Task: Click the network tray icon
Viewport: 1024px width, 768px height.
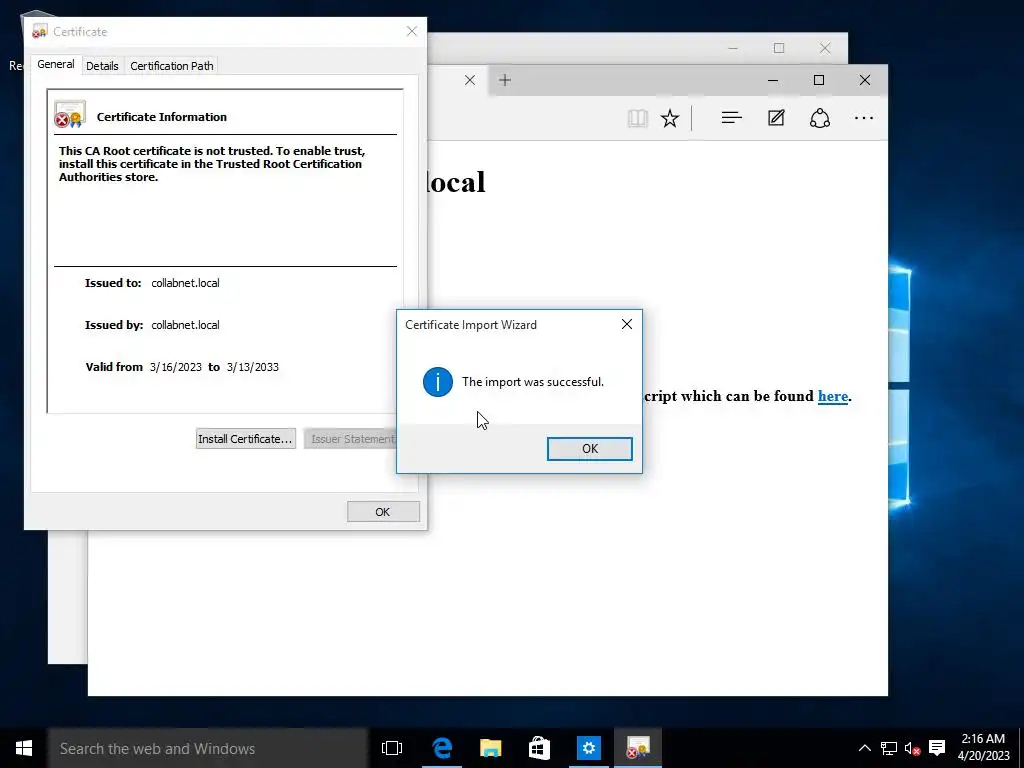Action: 888,748
